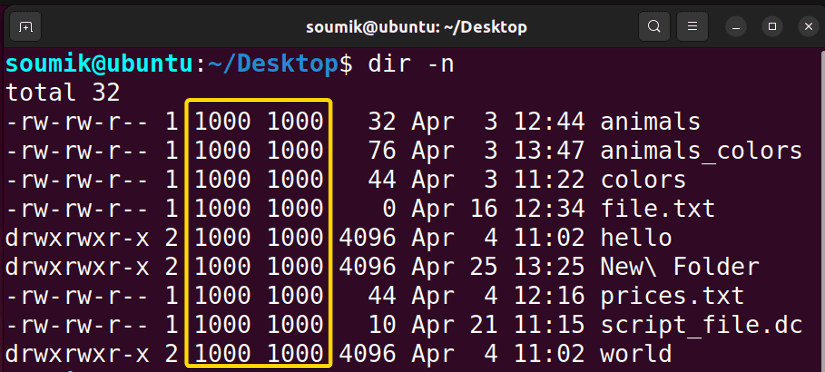
Task: Select the file name animals
Action: point(650,122)
